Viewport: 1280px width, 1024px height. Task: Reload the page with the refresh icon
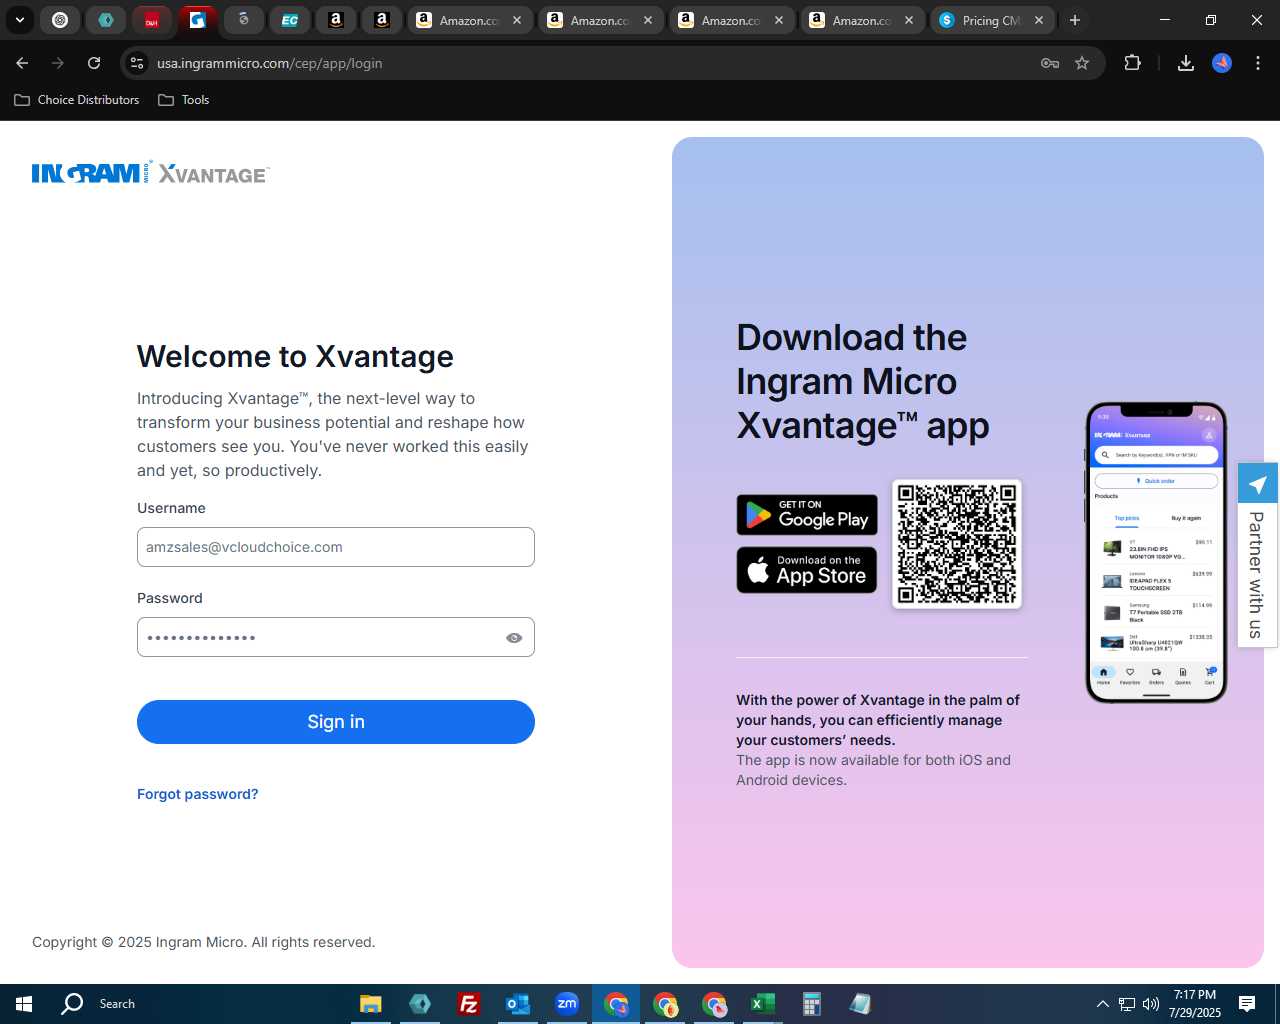pos(94,63)
